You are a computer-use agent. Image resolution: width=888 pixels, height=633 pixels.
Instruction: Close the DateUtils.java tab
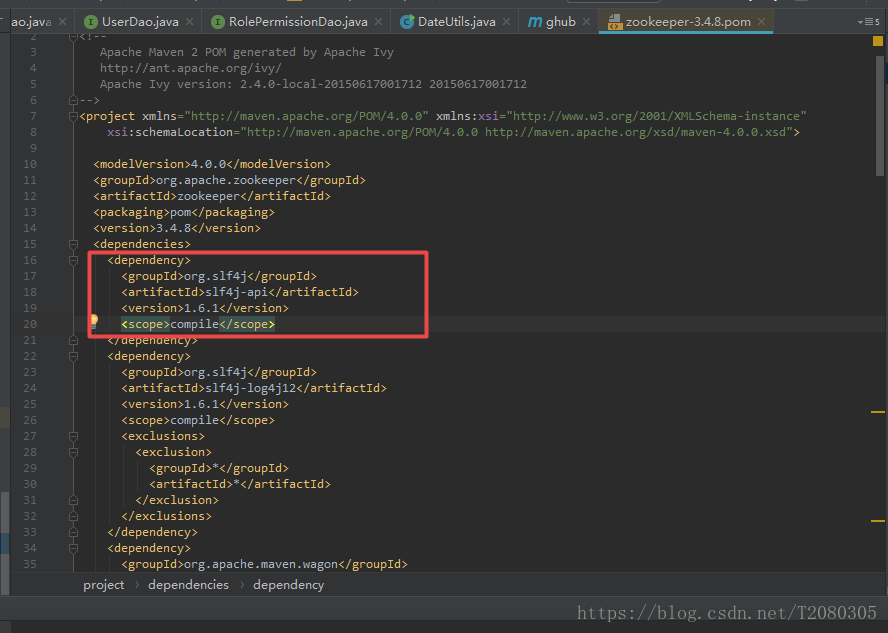(506, 22)
